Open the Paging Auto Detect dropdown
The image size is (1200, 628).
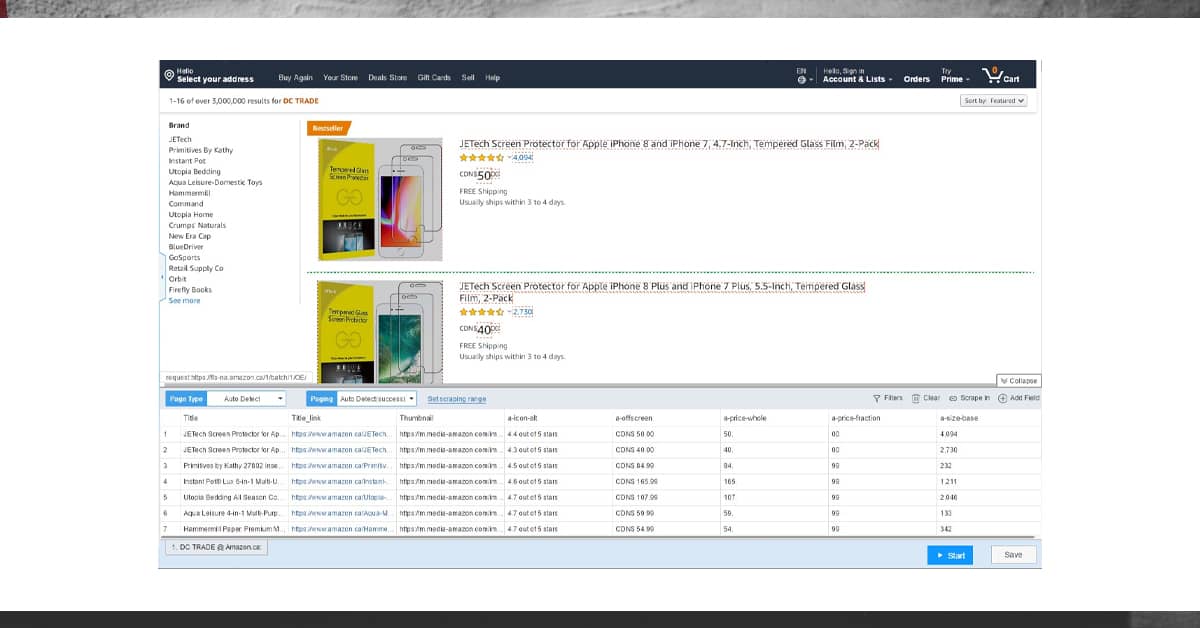(377, 398)
